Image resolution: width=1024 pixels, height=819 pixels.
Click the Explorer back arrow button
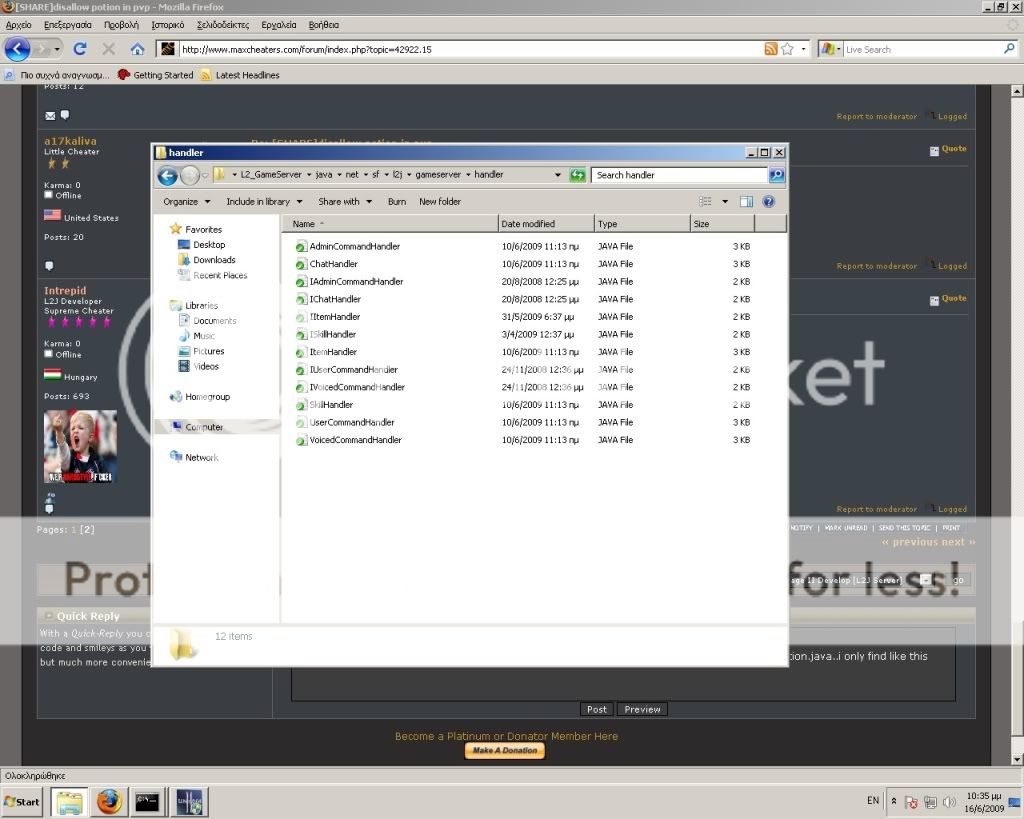coord(167,176)
